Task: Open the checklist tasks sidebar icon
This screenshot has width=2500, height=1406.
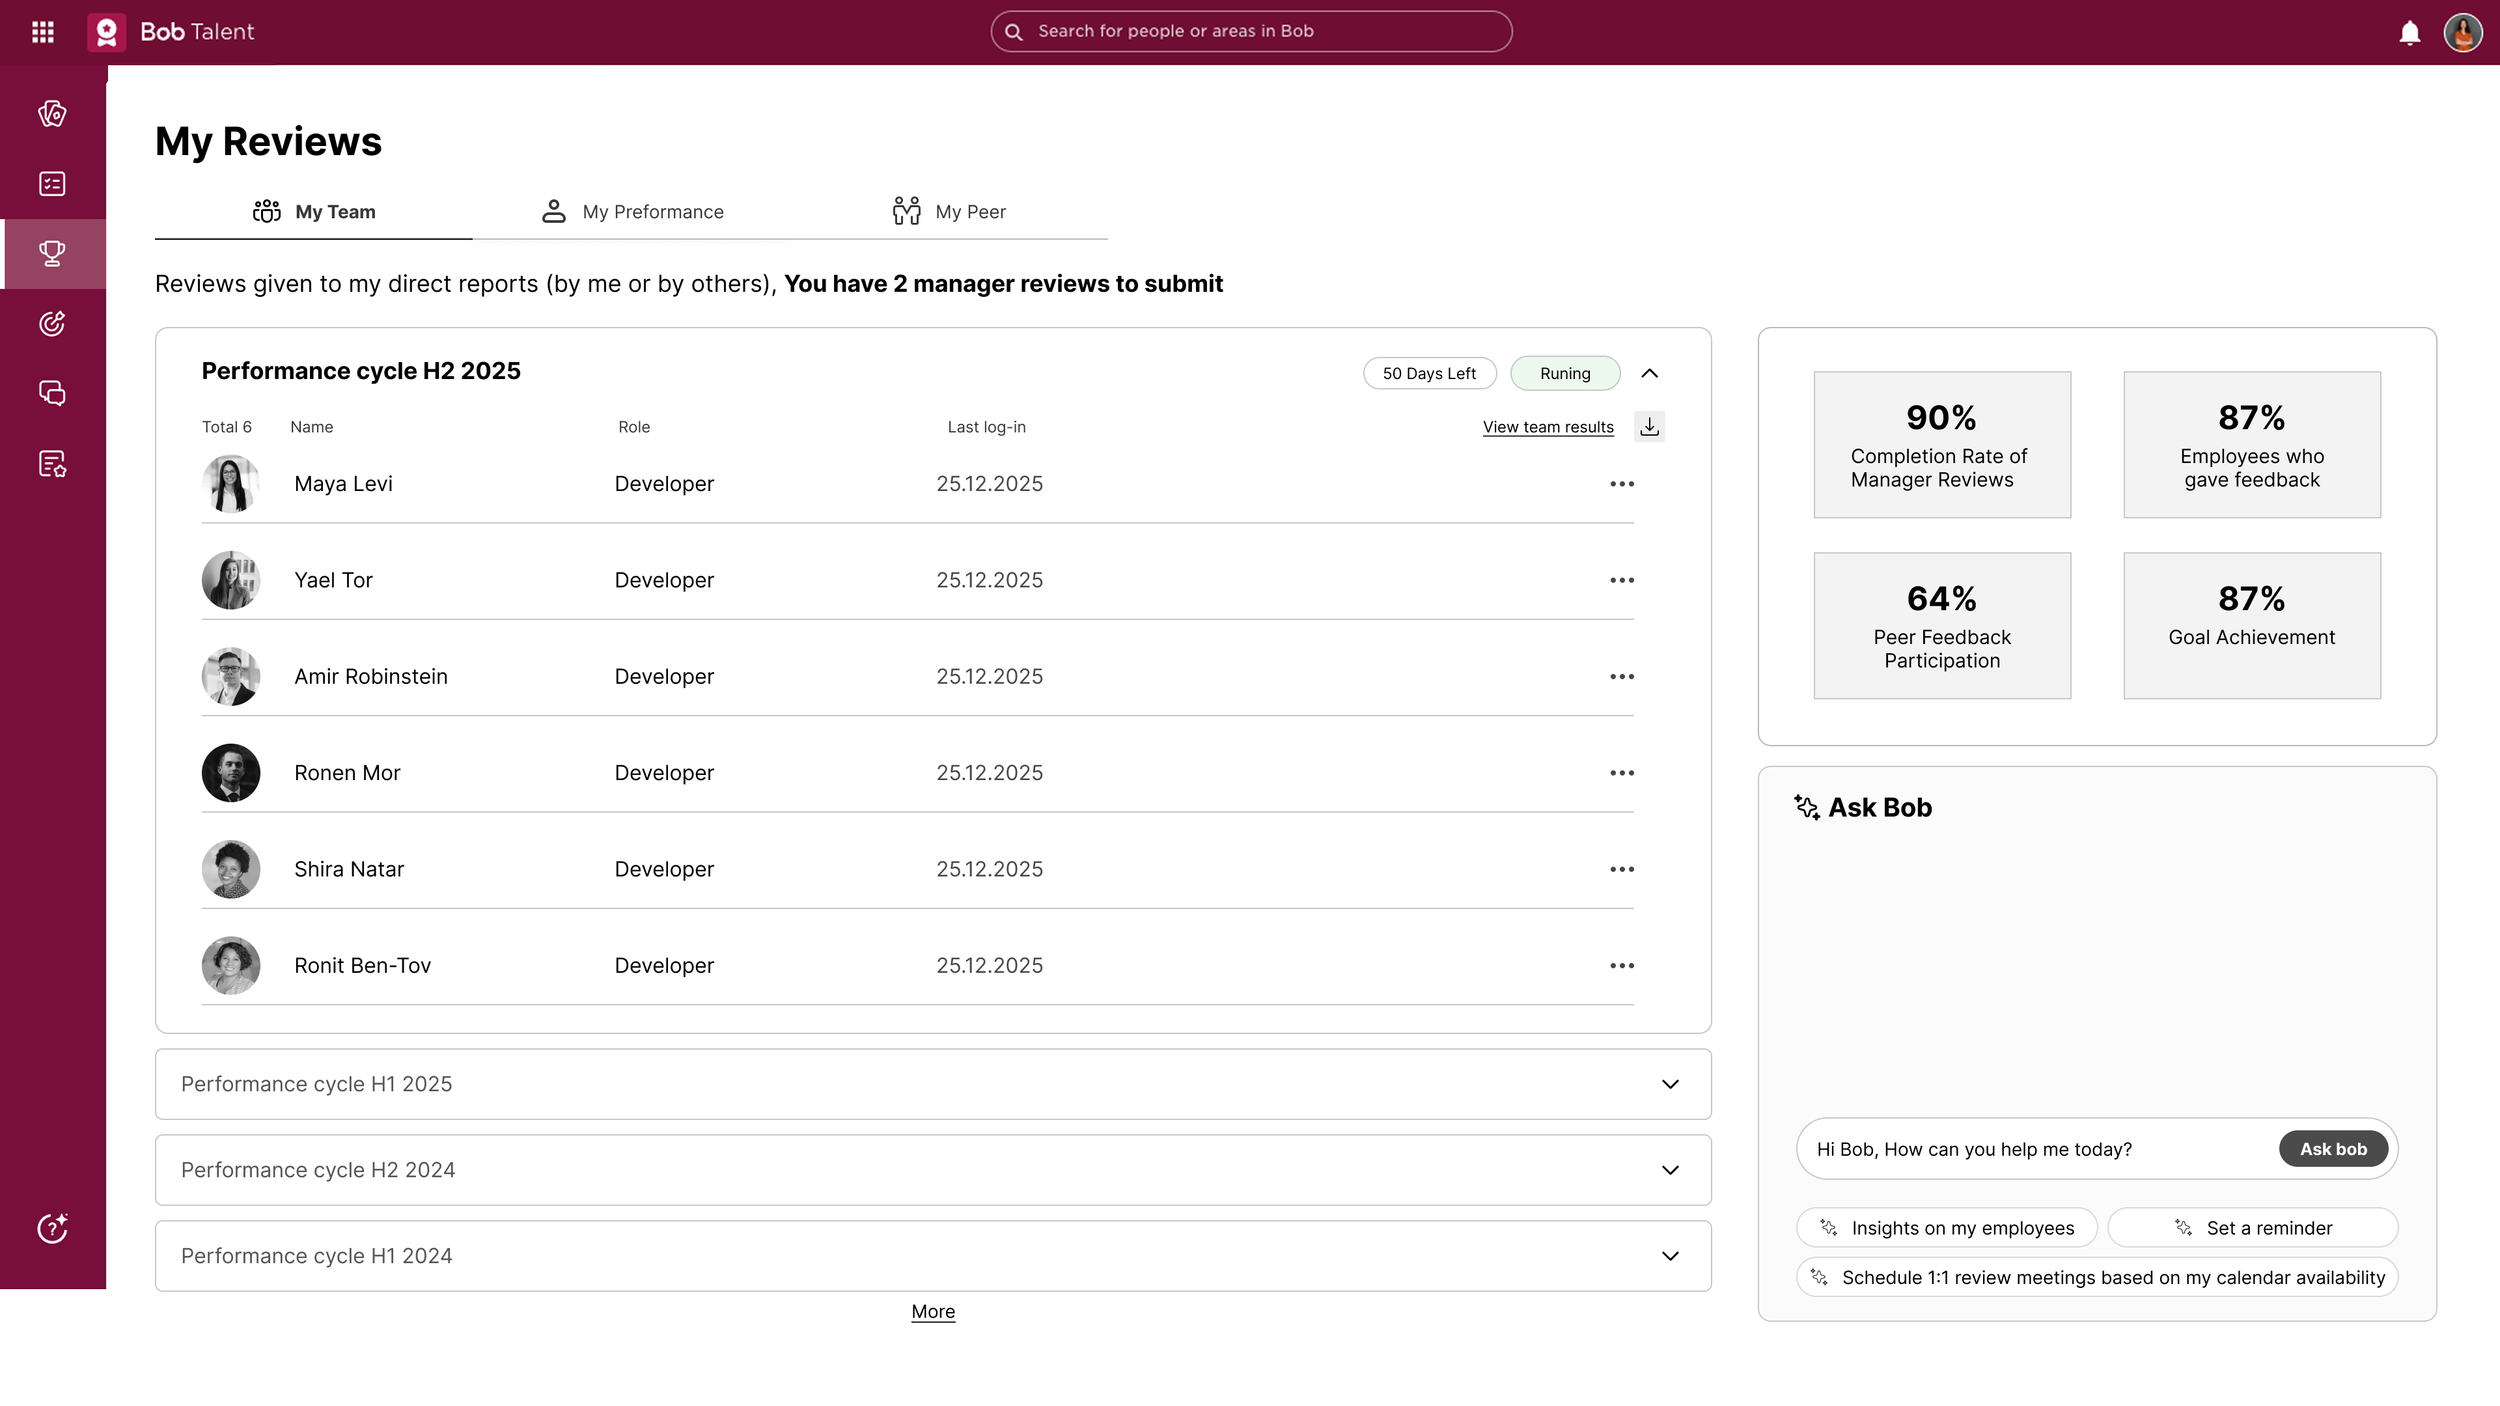Action: pos(52,184)
